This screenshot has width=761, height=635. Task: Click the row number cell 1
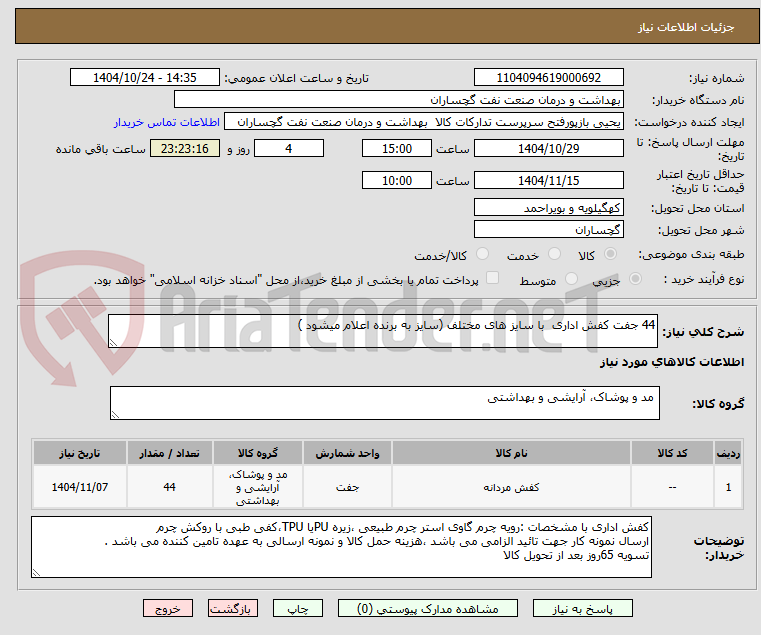pyautogui.click(x=728, y=487)
